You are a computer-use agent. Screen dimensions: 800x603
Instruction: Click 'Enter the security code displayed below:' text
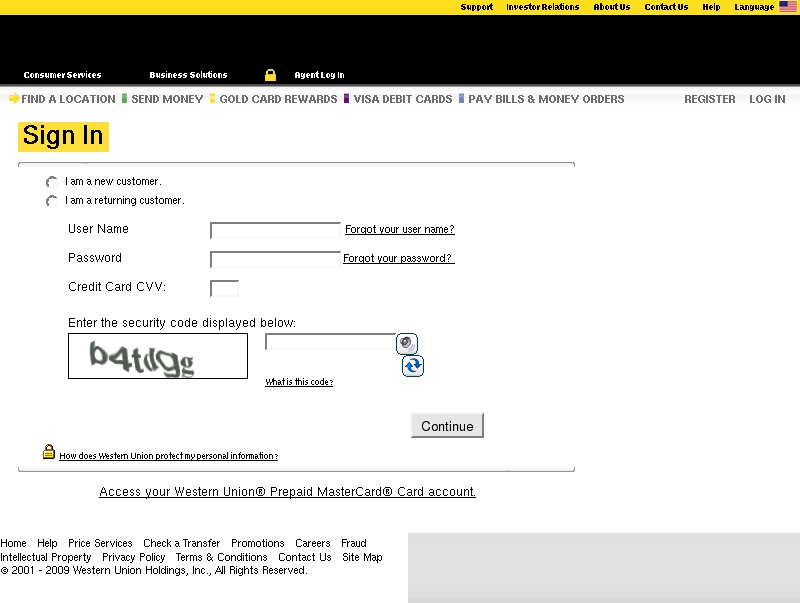182,322
